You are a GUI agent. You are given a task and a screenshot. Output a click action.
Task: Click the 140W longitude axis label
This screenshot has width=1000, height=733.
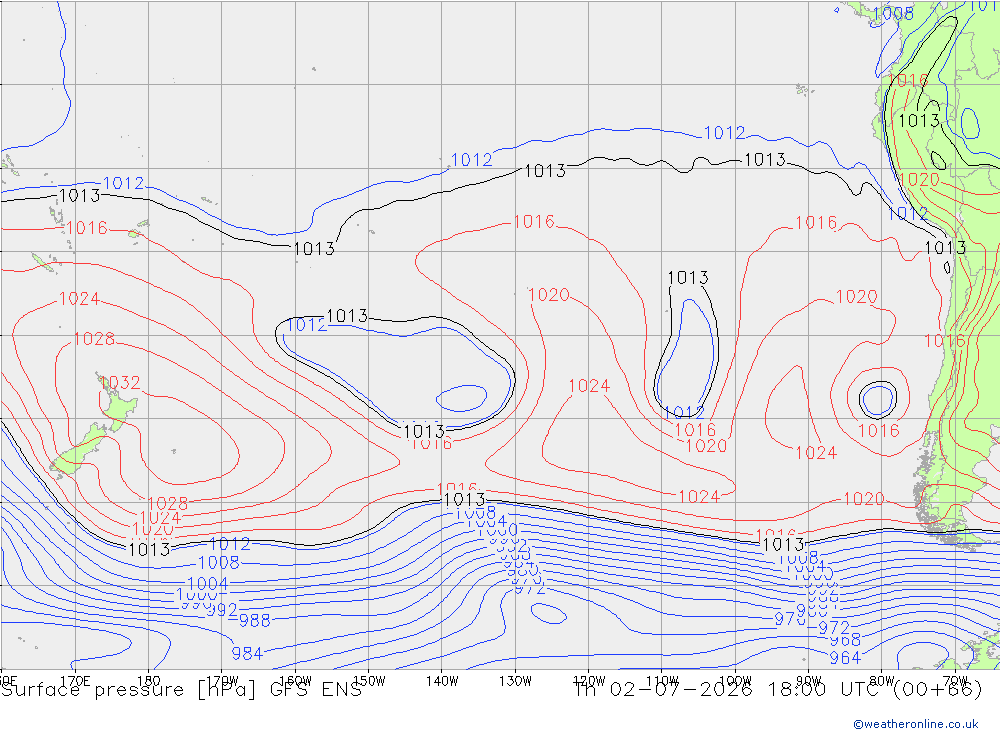[442, 681]
